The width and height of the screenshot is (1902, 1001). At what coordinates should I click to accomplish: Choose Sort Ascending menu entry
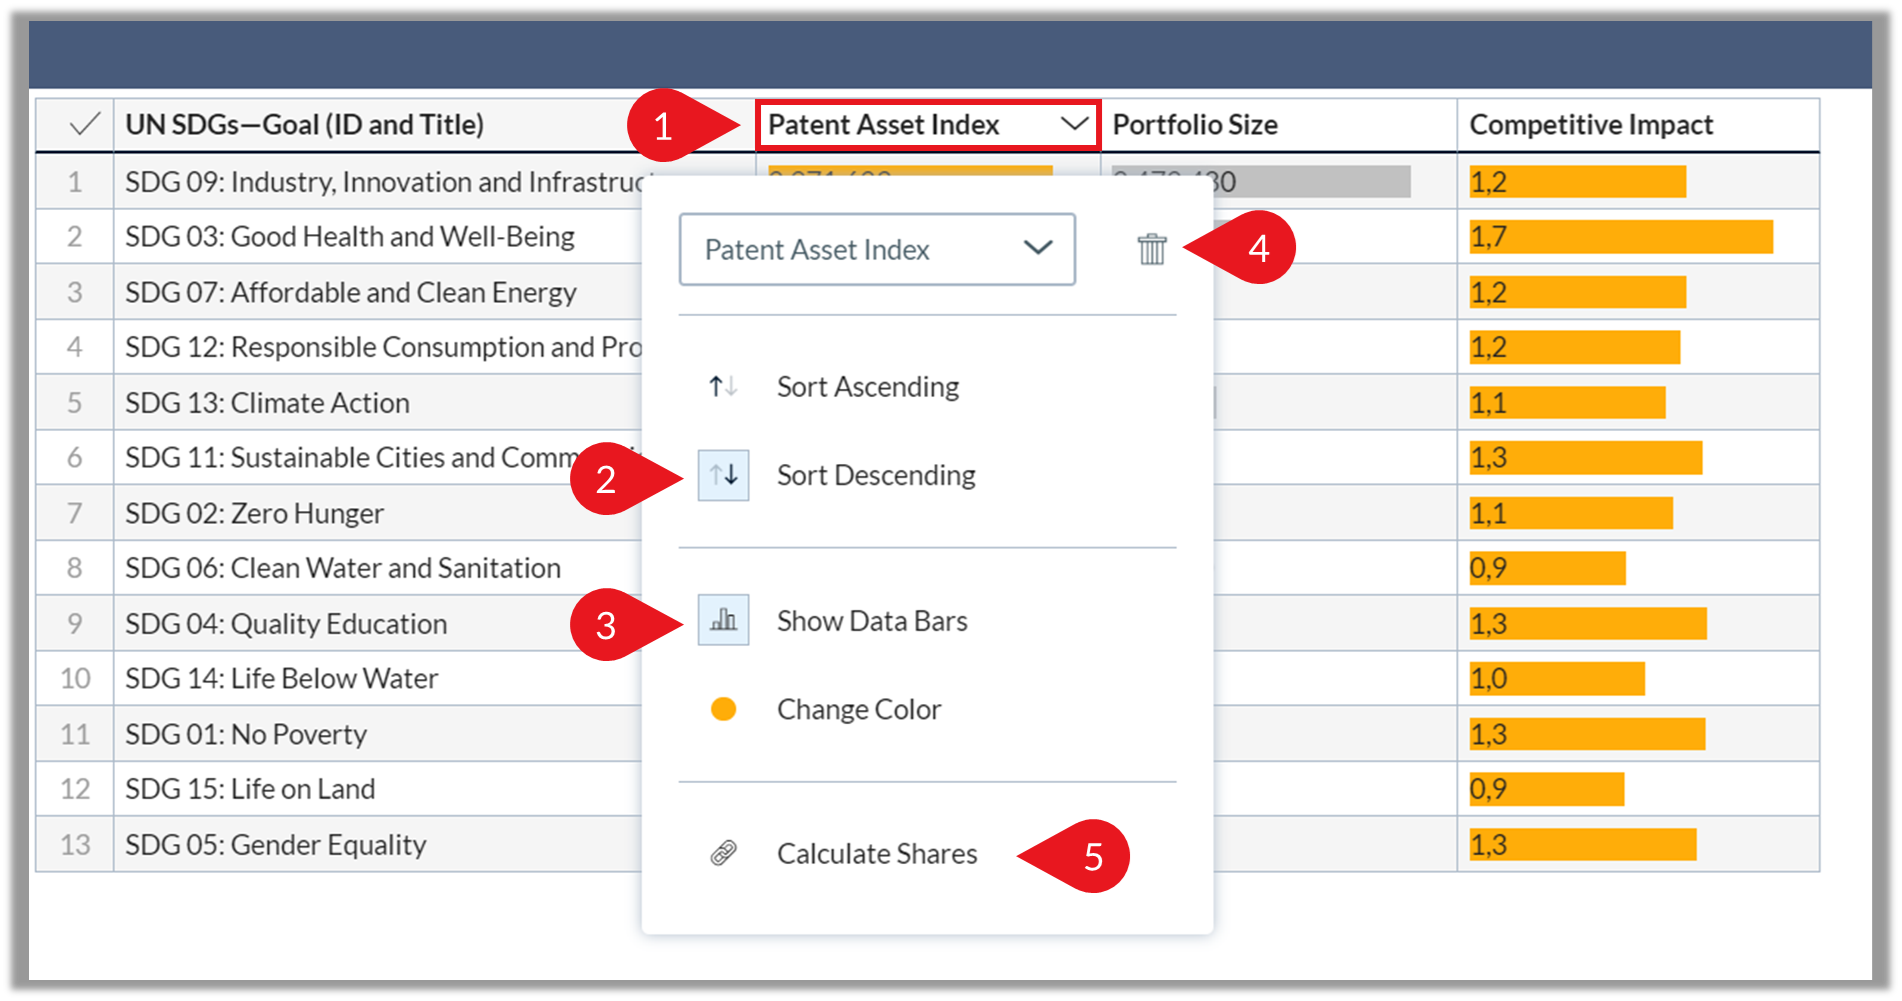[868, 387]
